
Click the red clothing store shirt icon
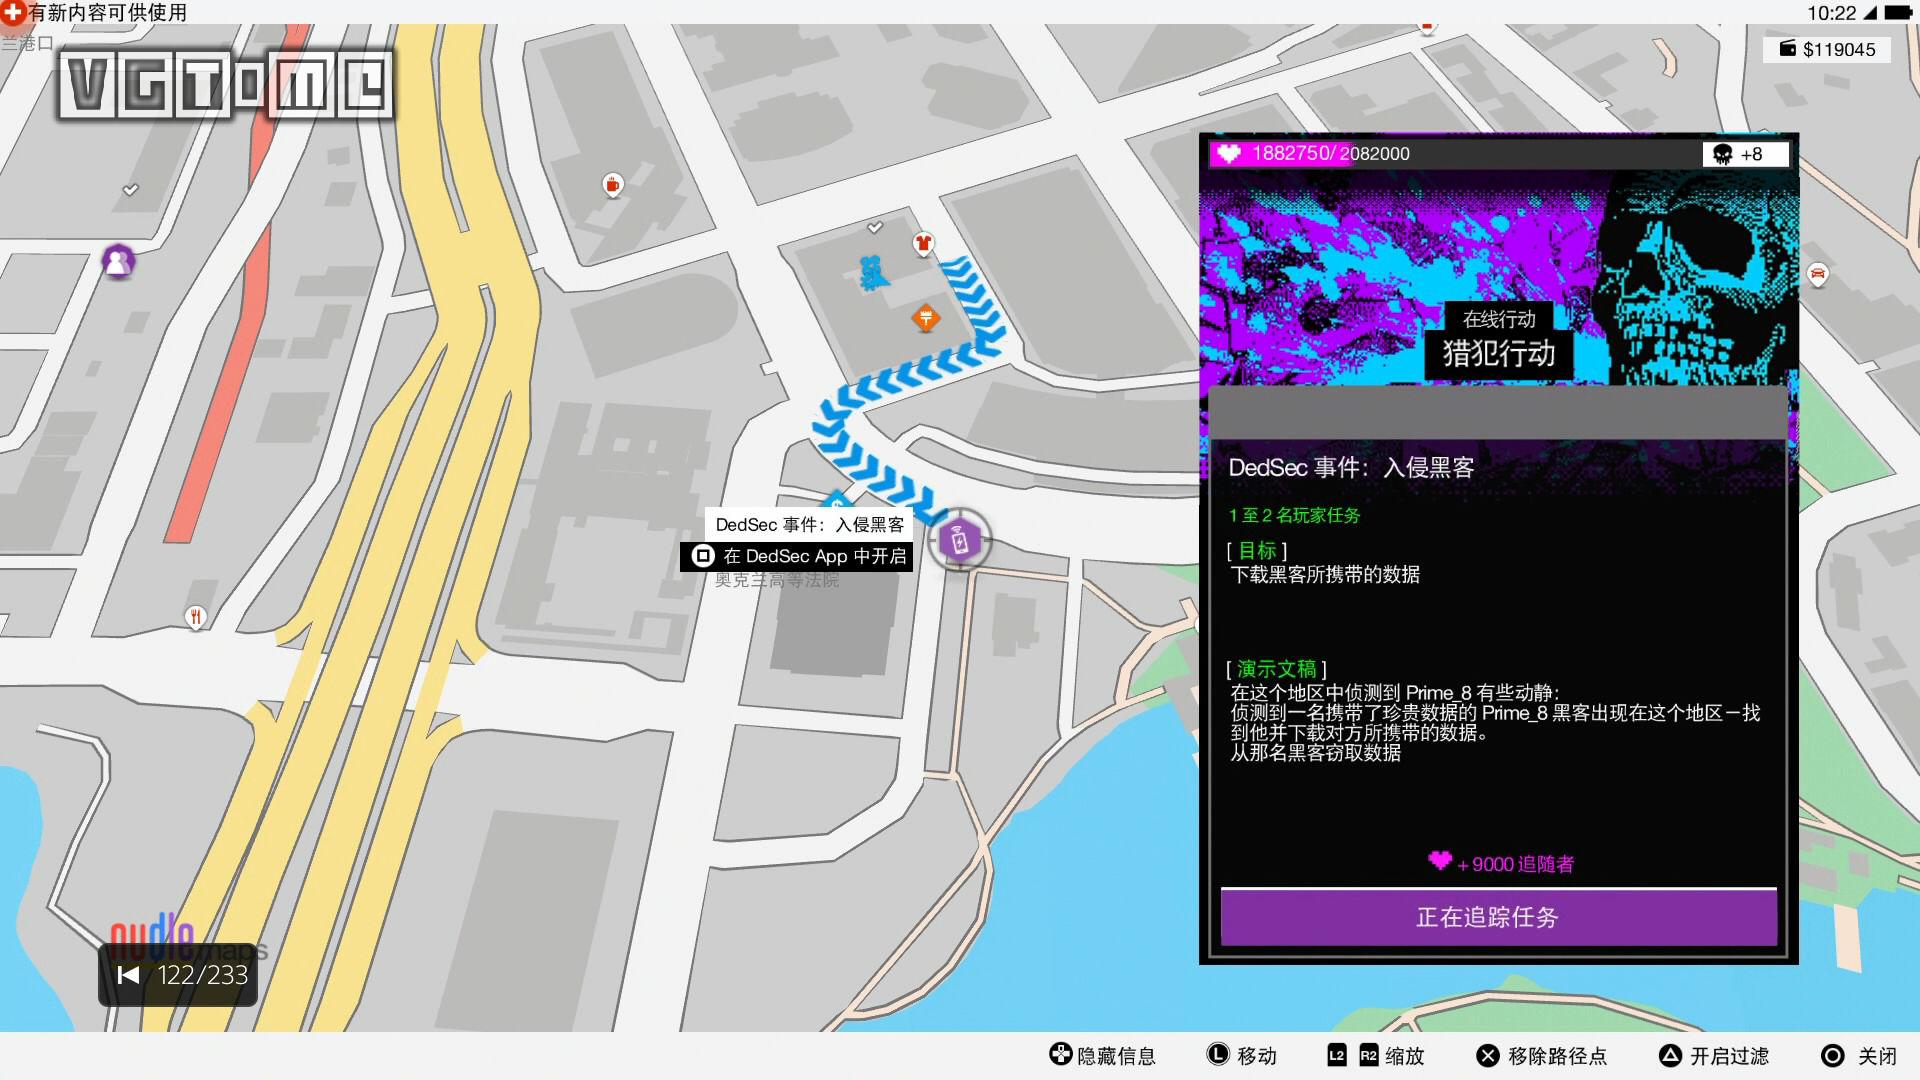pyautogui.click(x=923, y=243)
